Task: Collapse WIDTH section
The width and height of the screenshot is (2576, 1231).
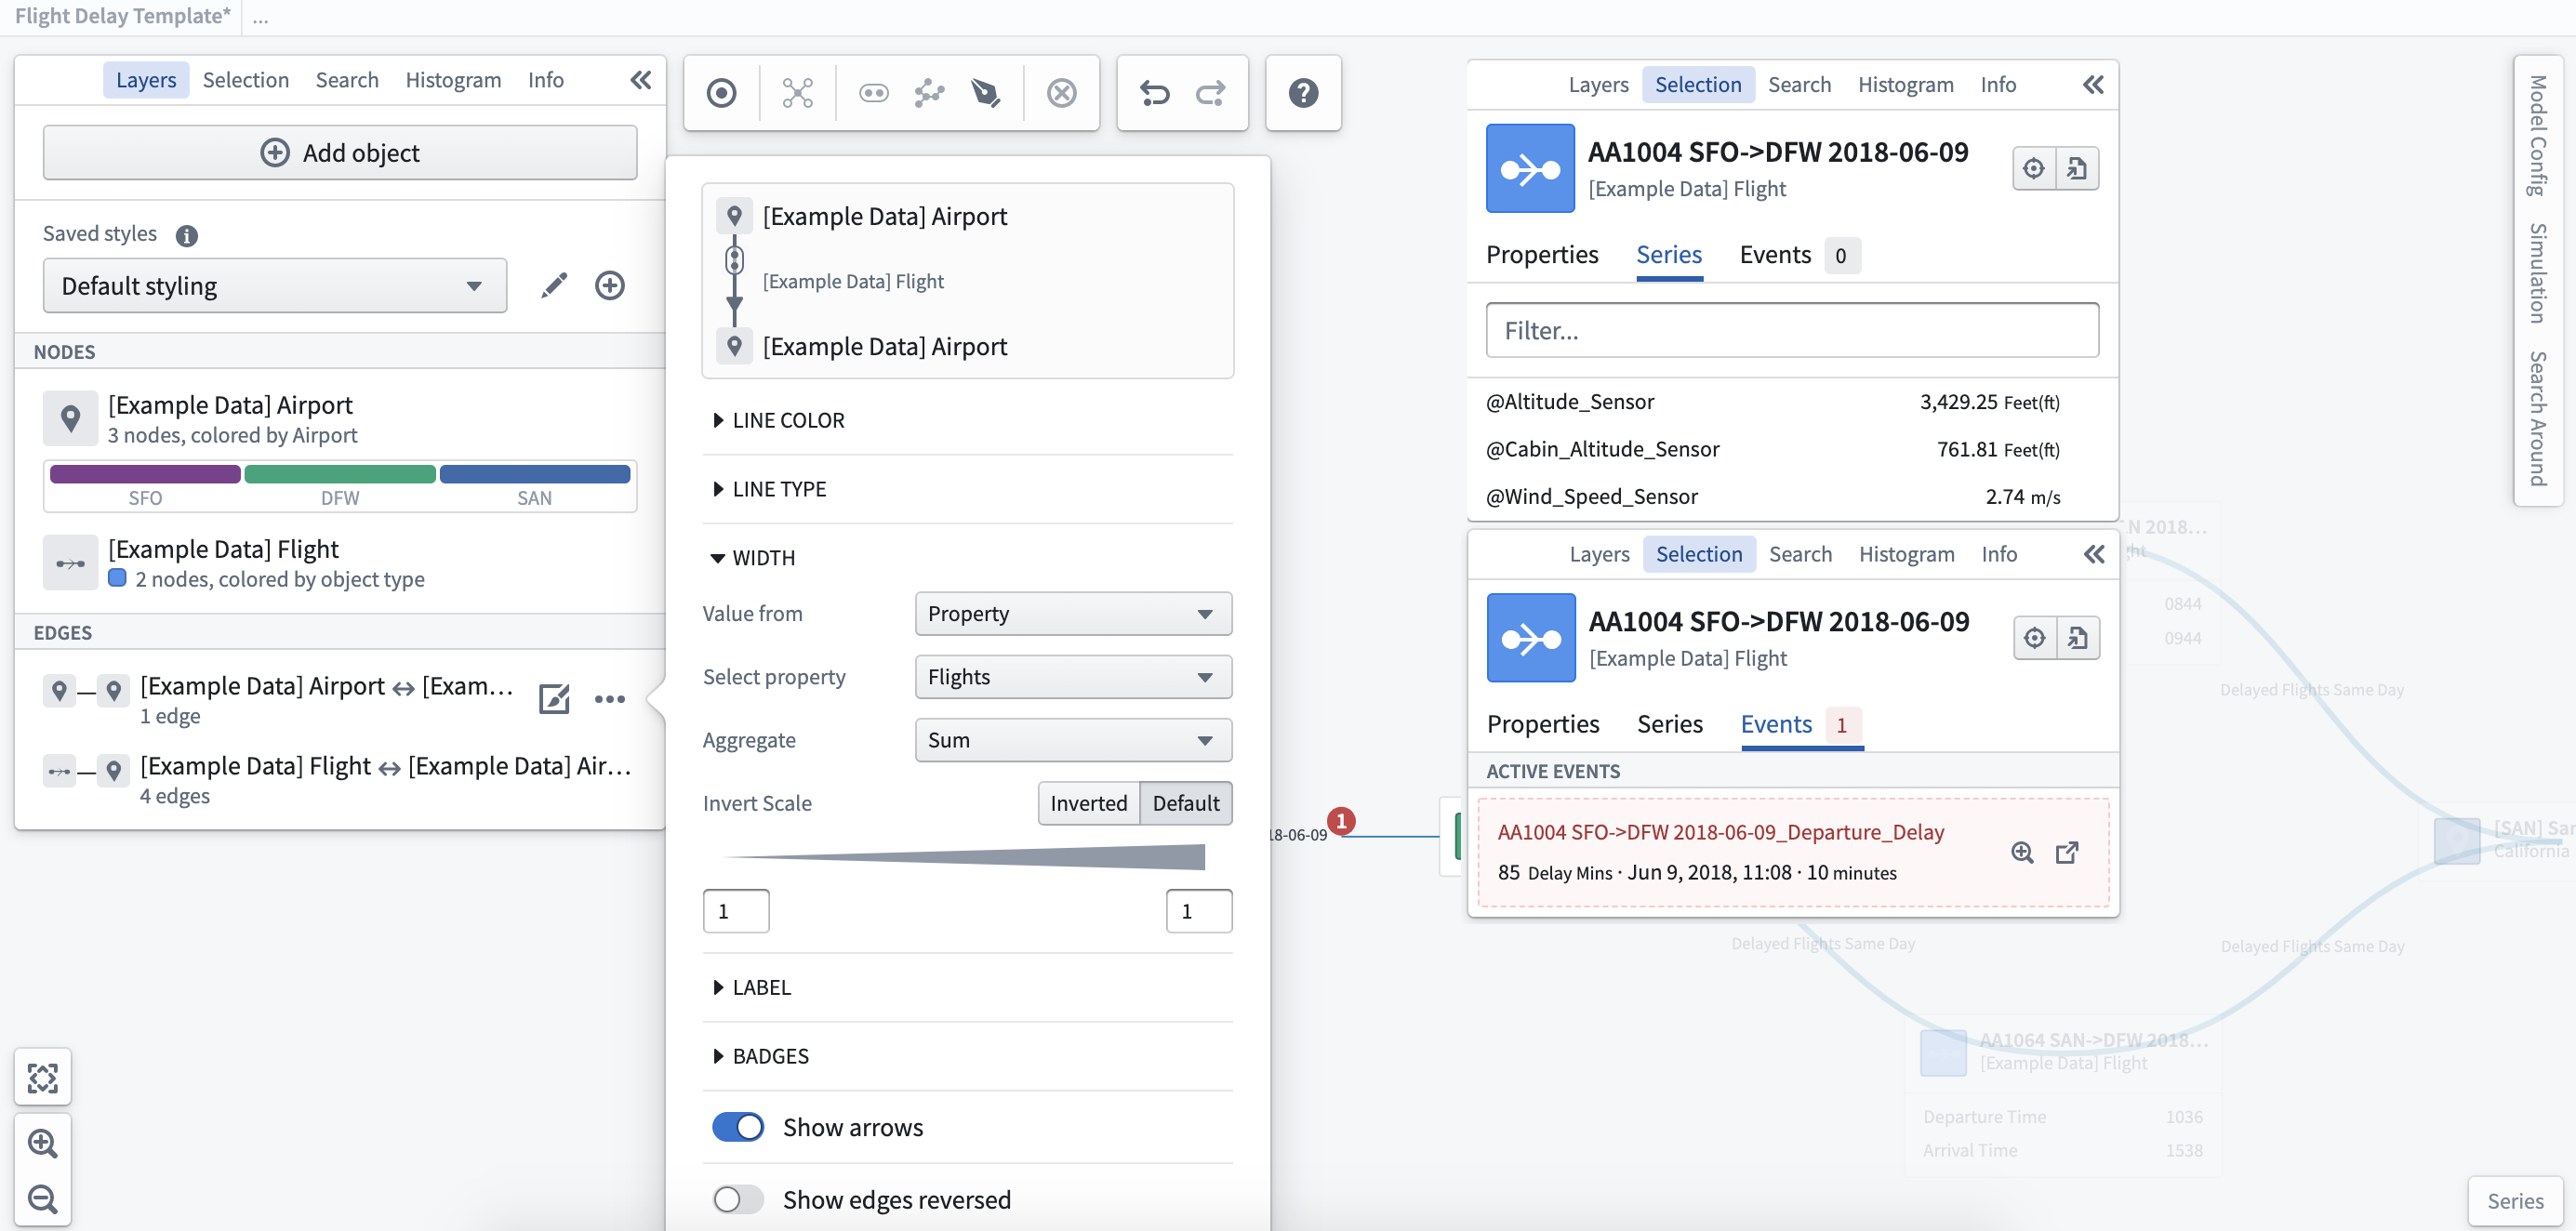Action: [x=752, y=558]
